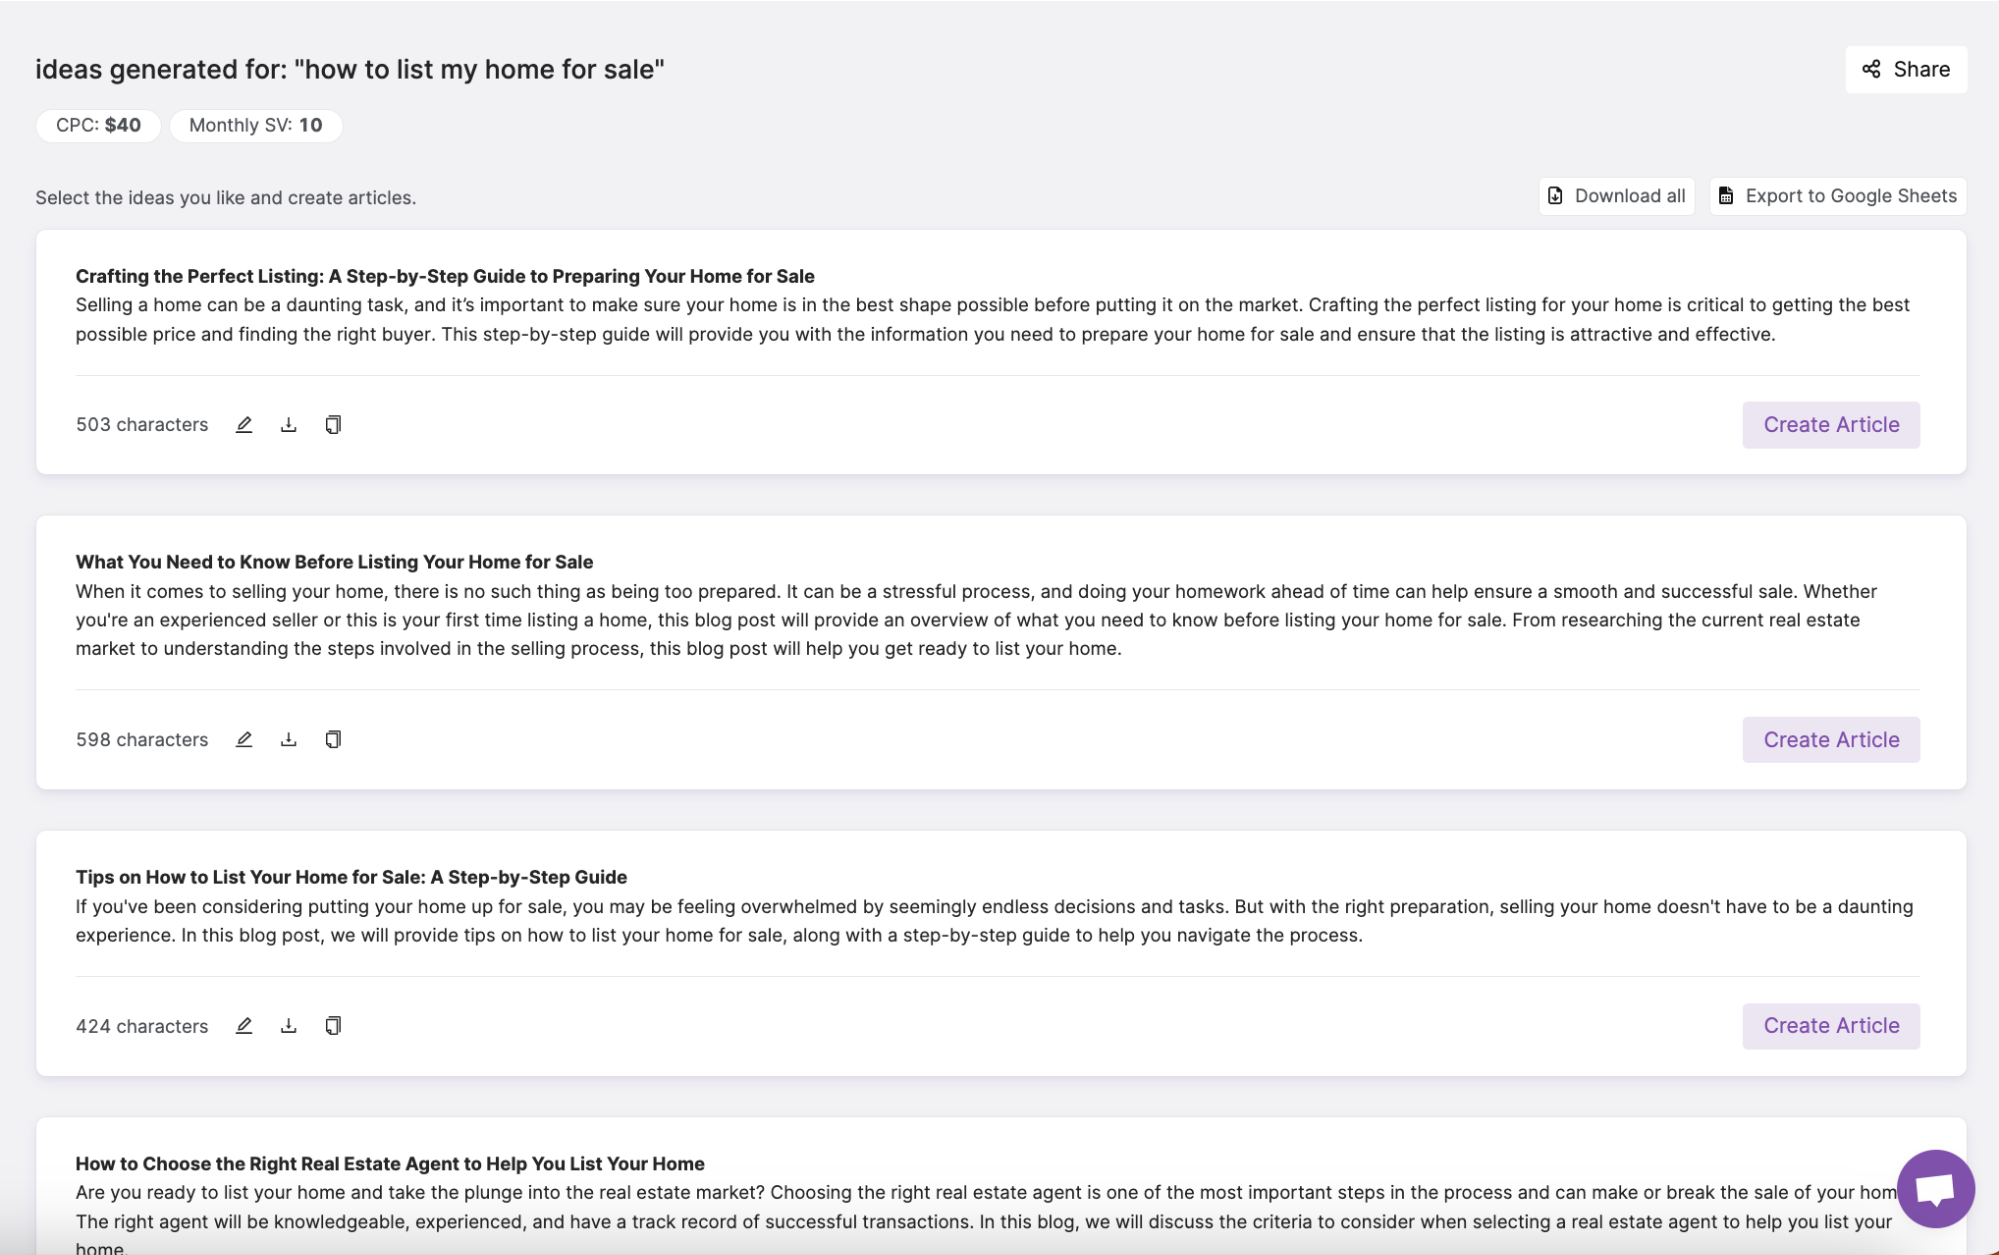
Task: Edit the "Tips on How to List" idea
Action: (244, 1025)
